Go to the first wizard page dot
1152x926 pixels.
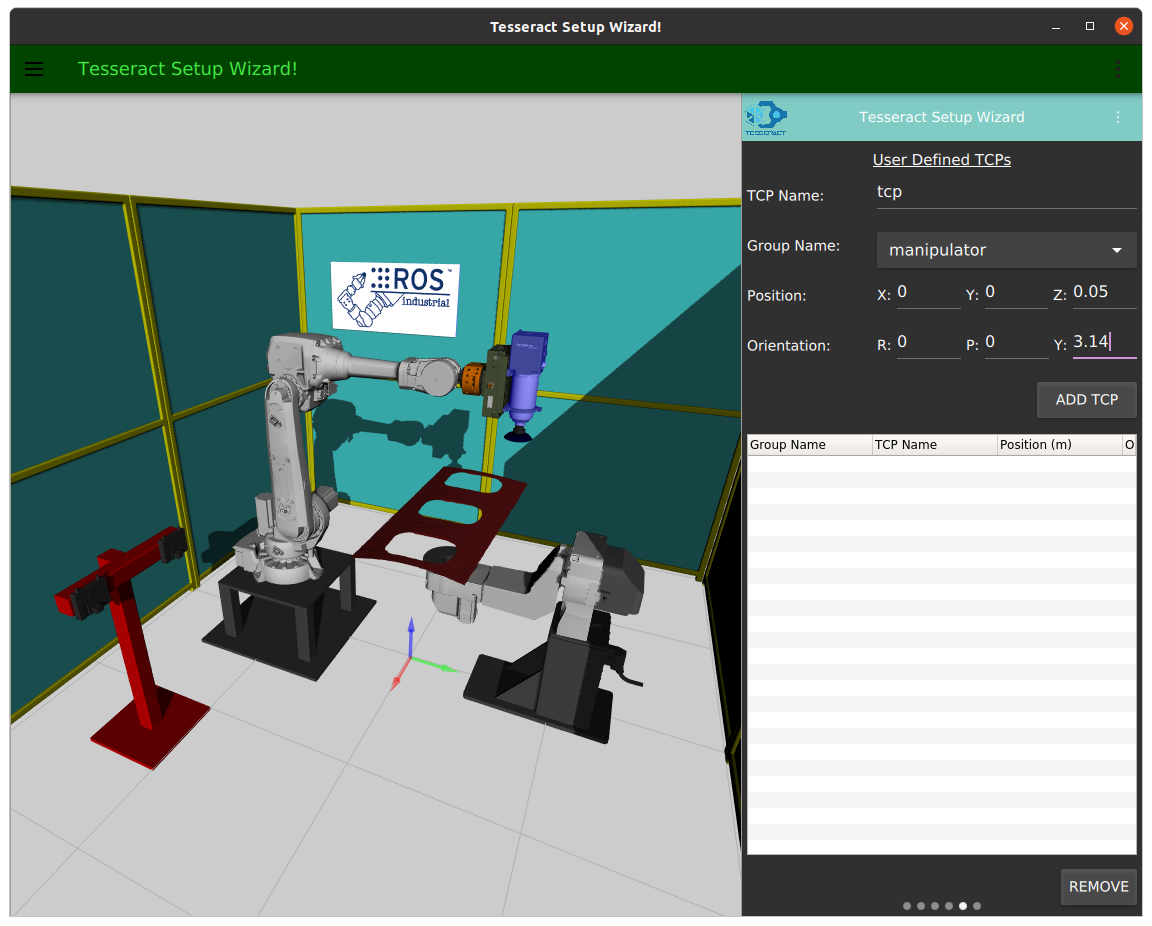coord(907,906)
